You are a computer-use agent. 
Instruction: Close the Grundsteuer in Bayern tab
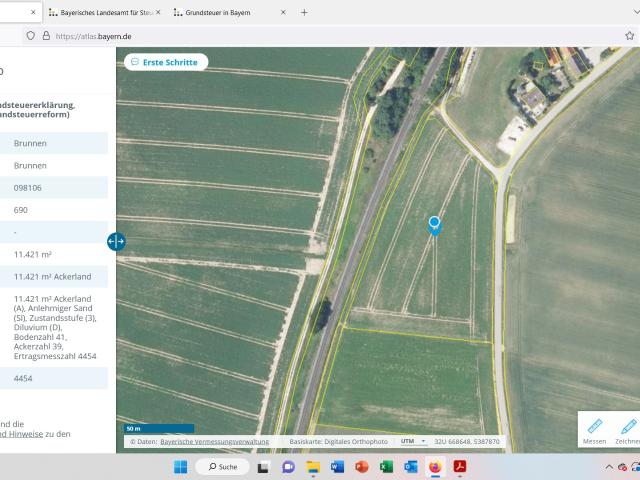283,13
